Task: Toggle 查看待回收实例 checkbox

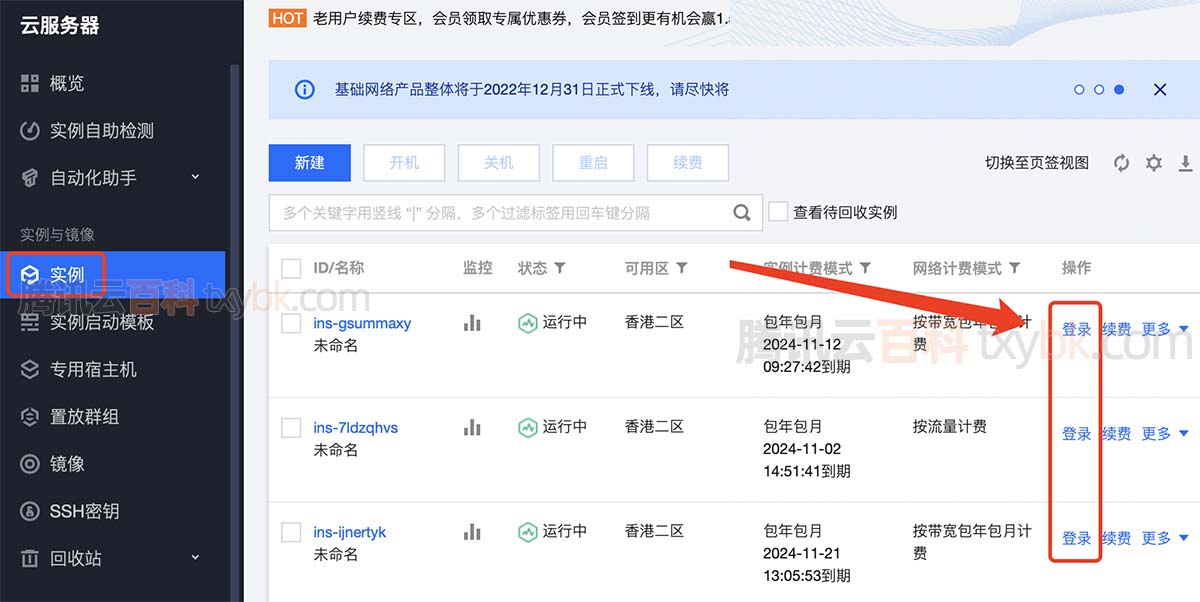Action: tap(779, 212)
